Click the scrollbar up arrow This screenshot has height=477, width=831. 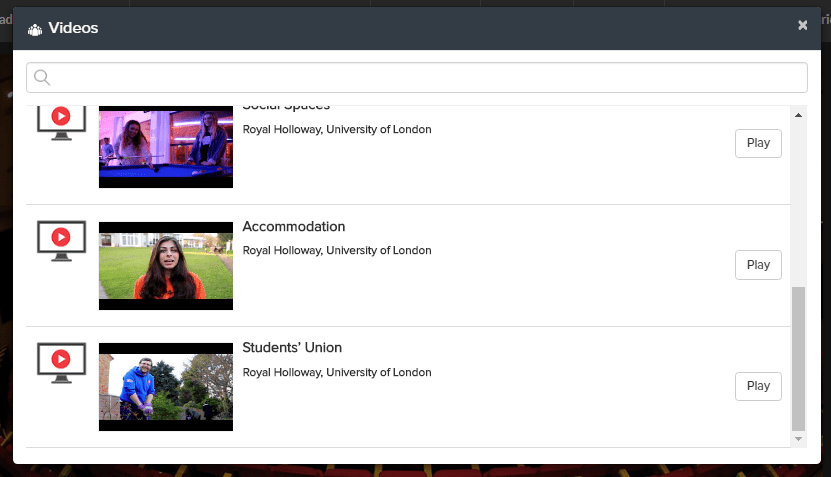tap(798, 116)
